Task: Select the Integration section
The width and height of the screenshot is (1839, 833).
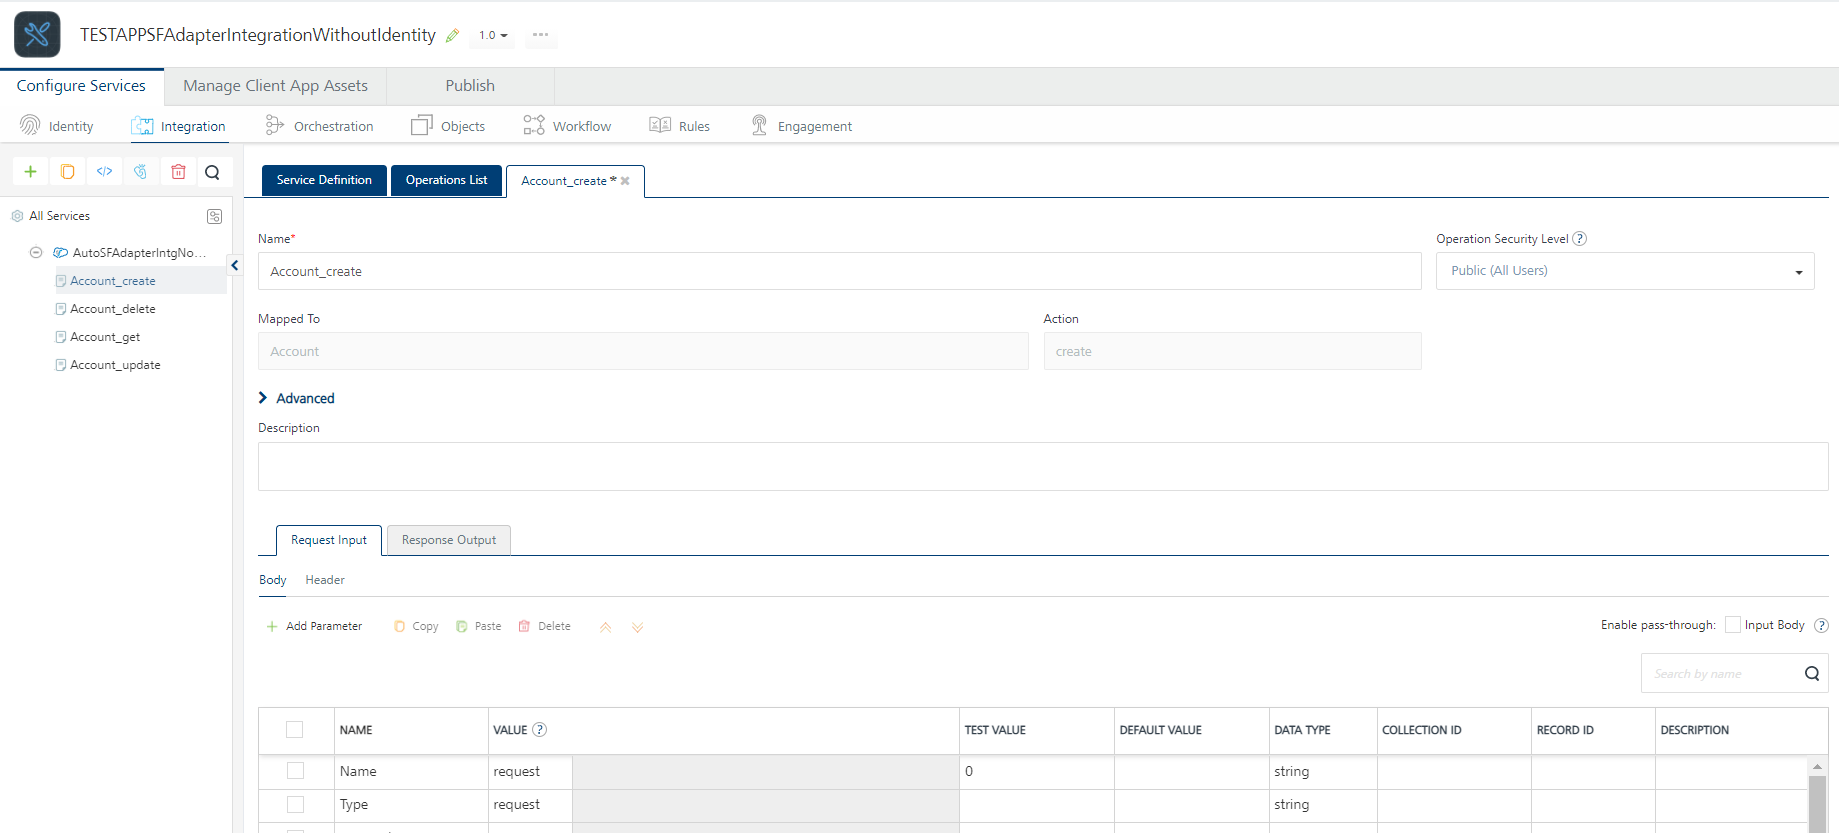Action: [x=179, y=126]
